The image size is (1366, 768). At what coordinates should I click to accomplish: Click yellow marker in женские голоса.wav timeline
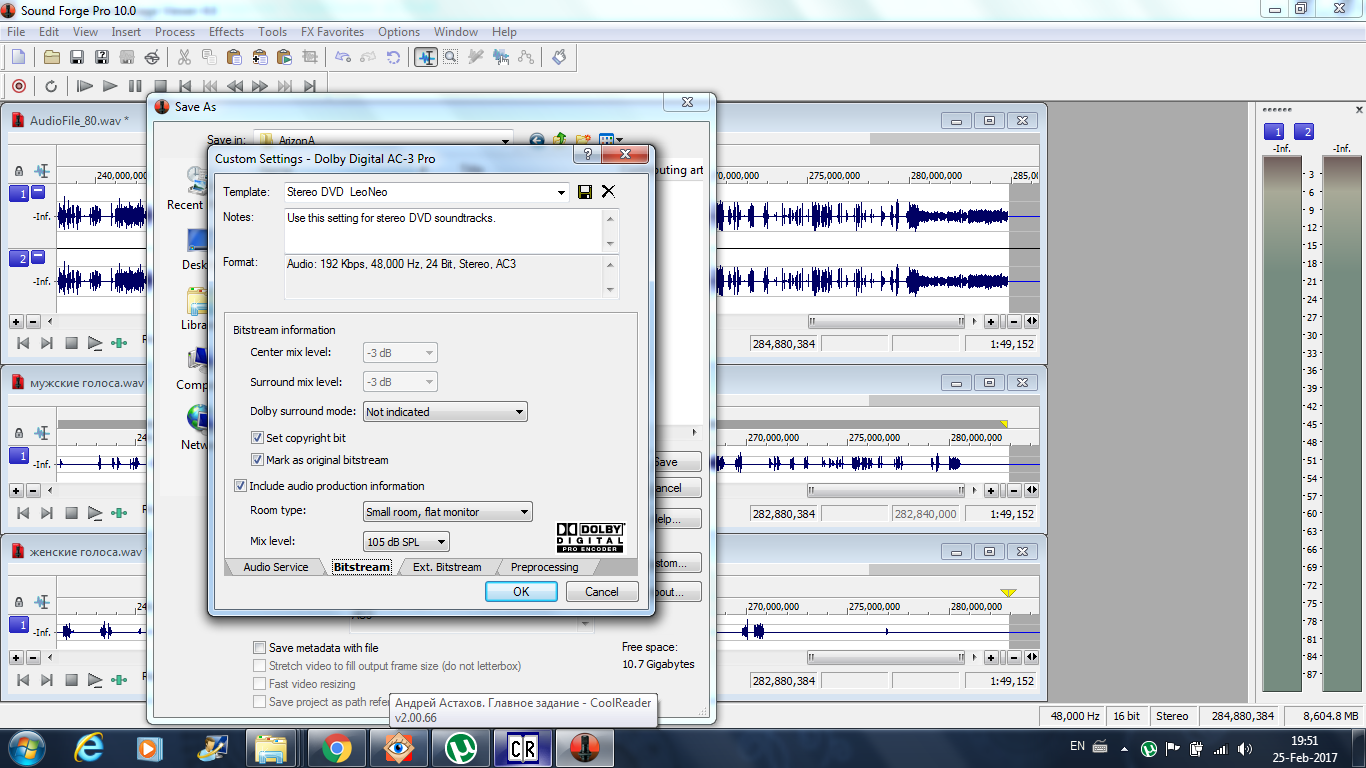pyautogui.click(x=1008, y=594)
